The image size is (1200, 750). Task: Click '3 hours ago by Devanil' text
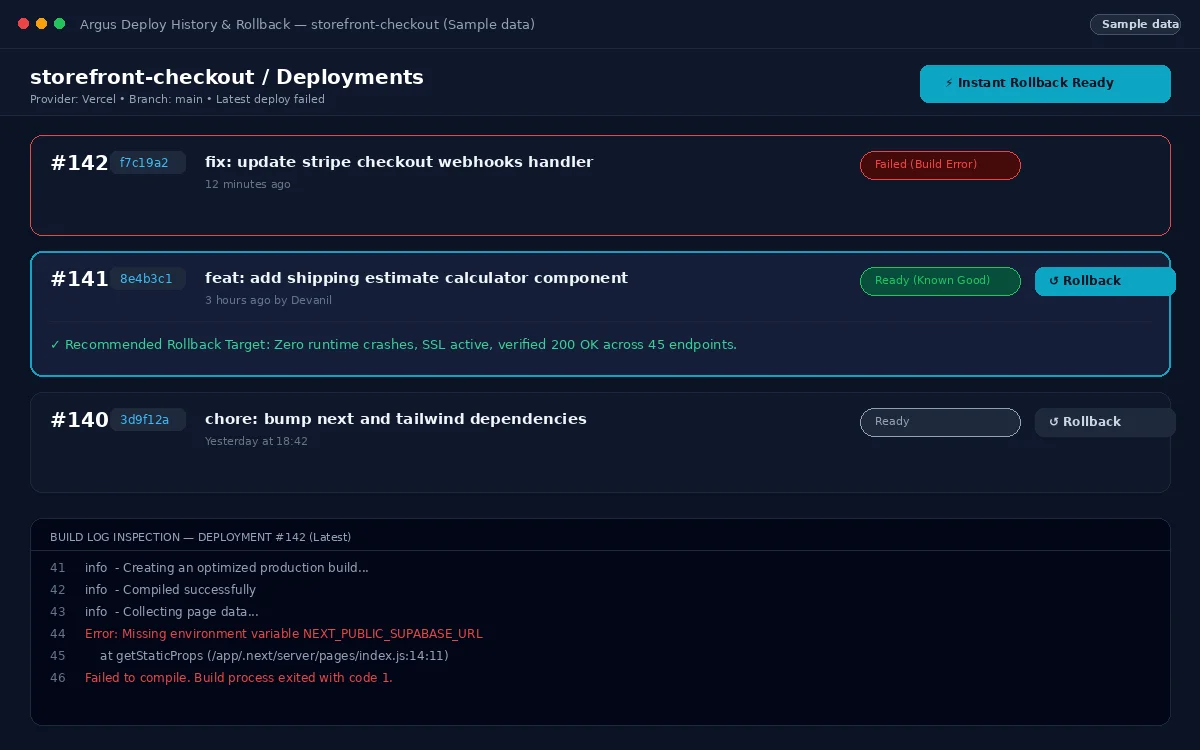[268, 300]
